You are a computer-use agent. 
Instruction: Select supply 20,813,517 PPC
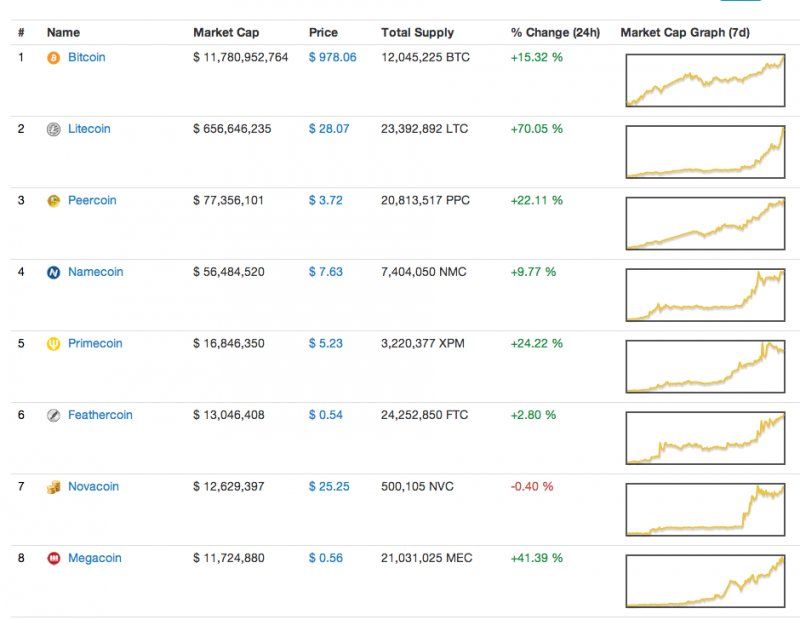pyautogui.click(x=426, y=200)
